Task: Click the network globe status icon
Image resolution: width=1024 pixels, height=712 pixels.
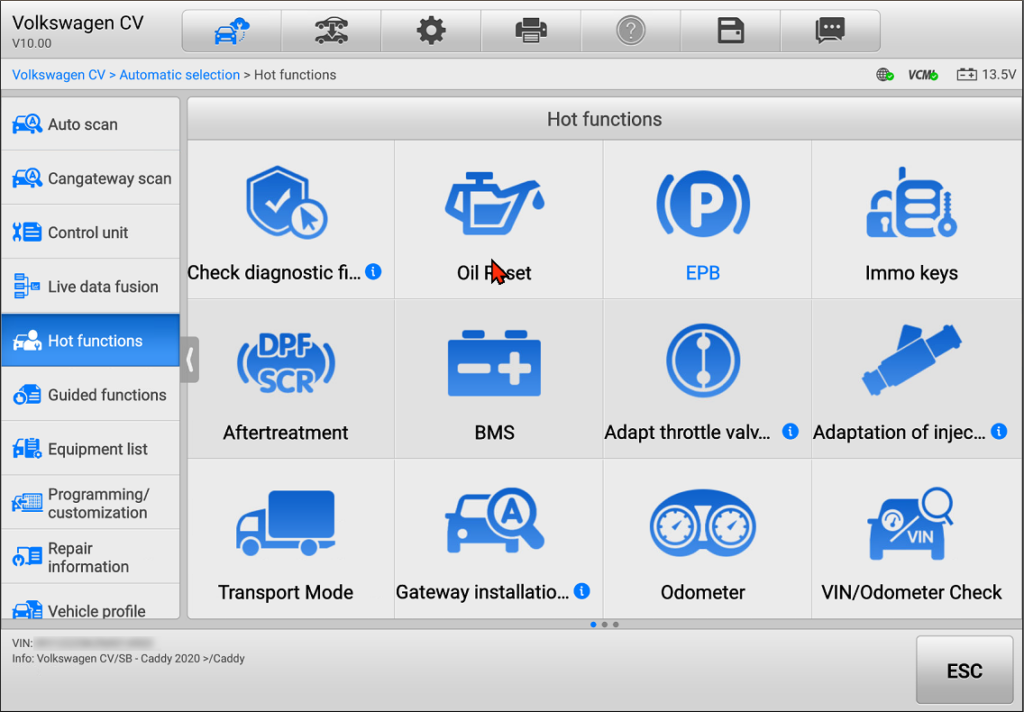Action: (885, 74)
